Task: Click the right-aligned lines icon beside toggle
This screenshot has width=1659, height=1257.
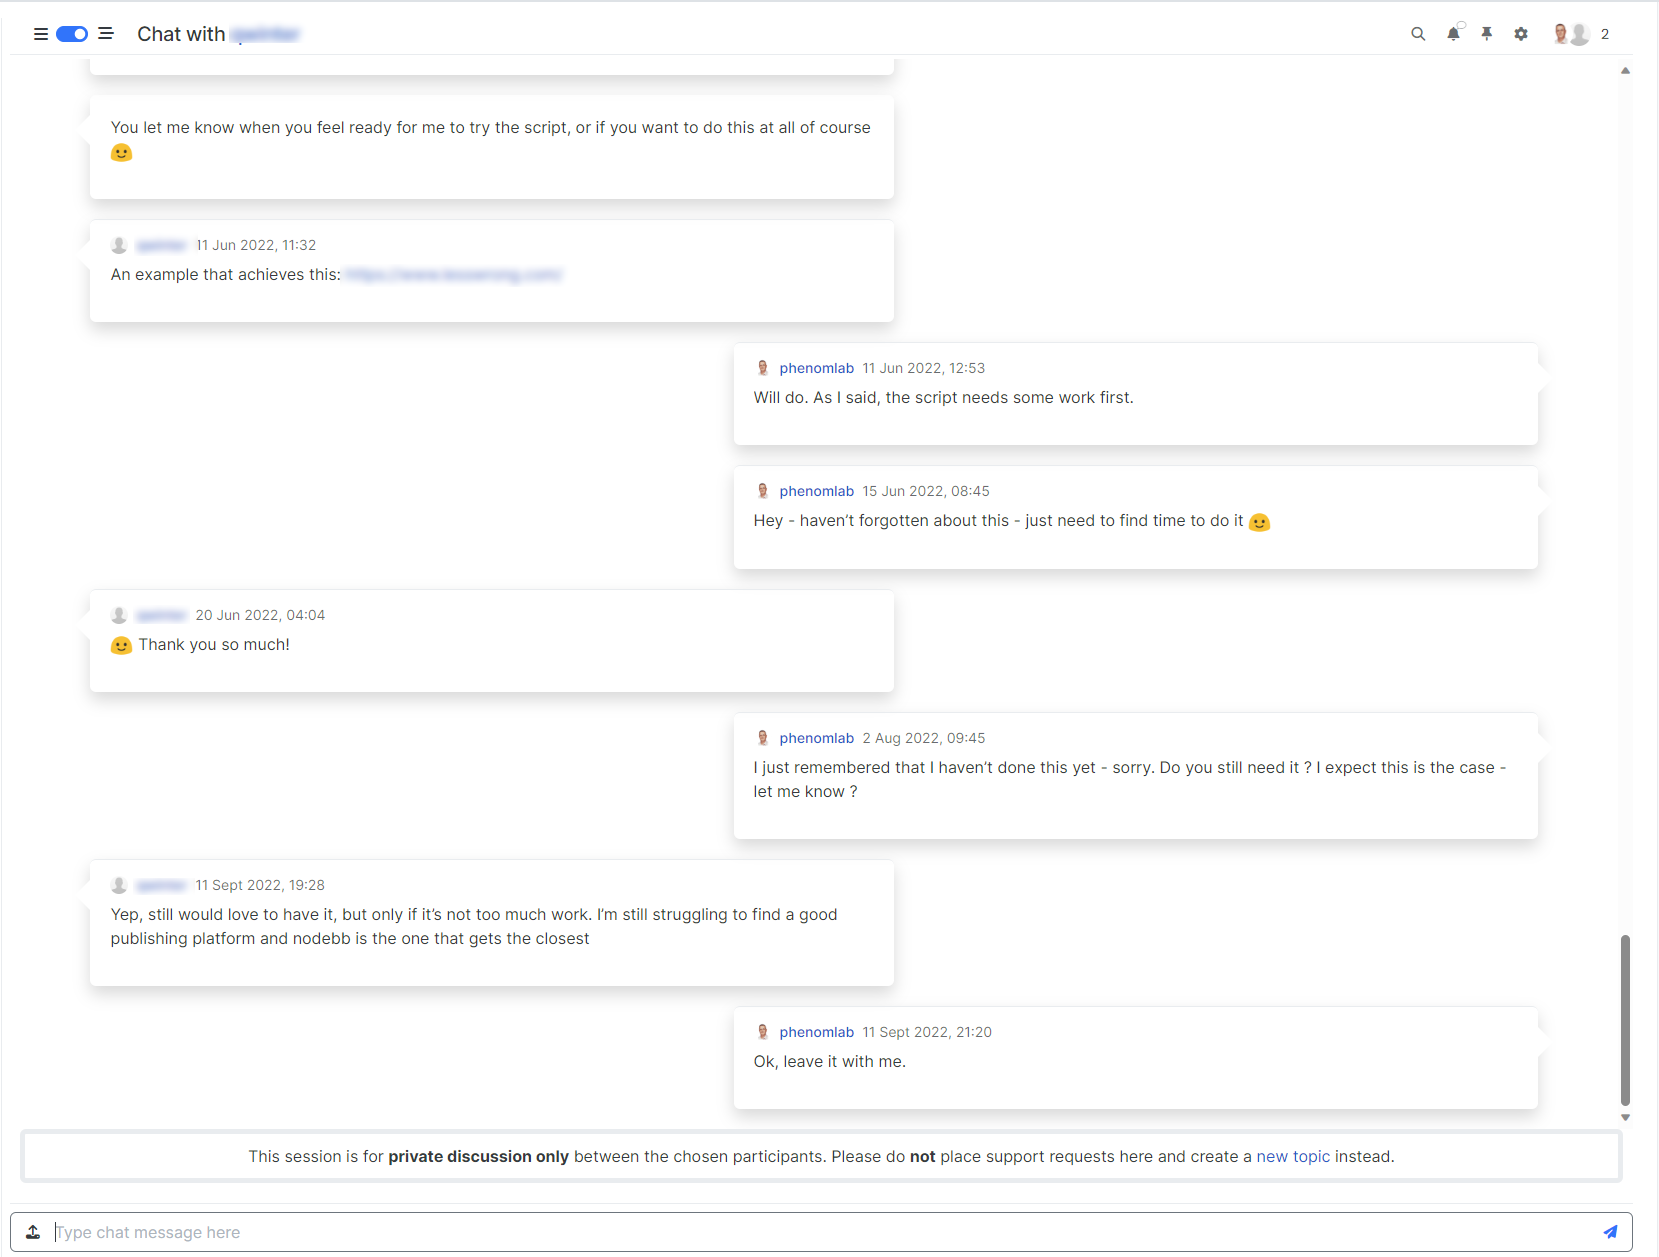Action: coord(106,34)
